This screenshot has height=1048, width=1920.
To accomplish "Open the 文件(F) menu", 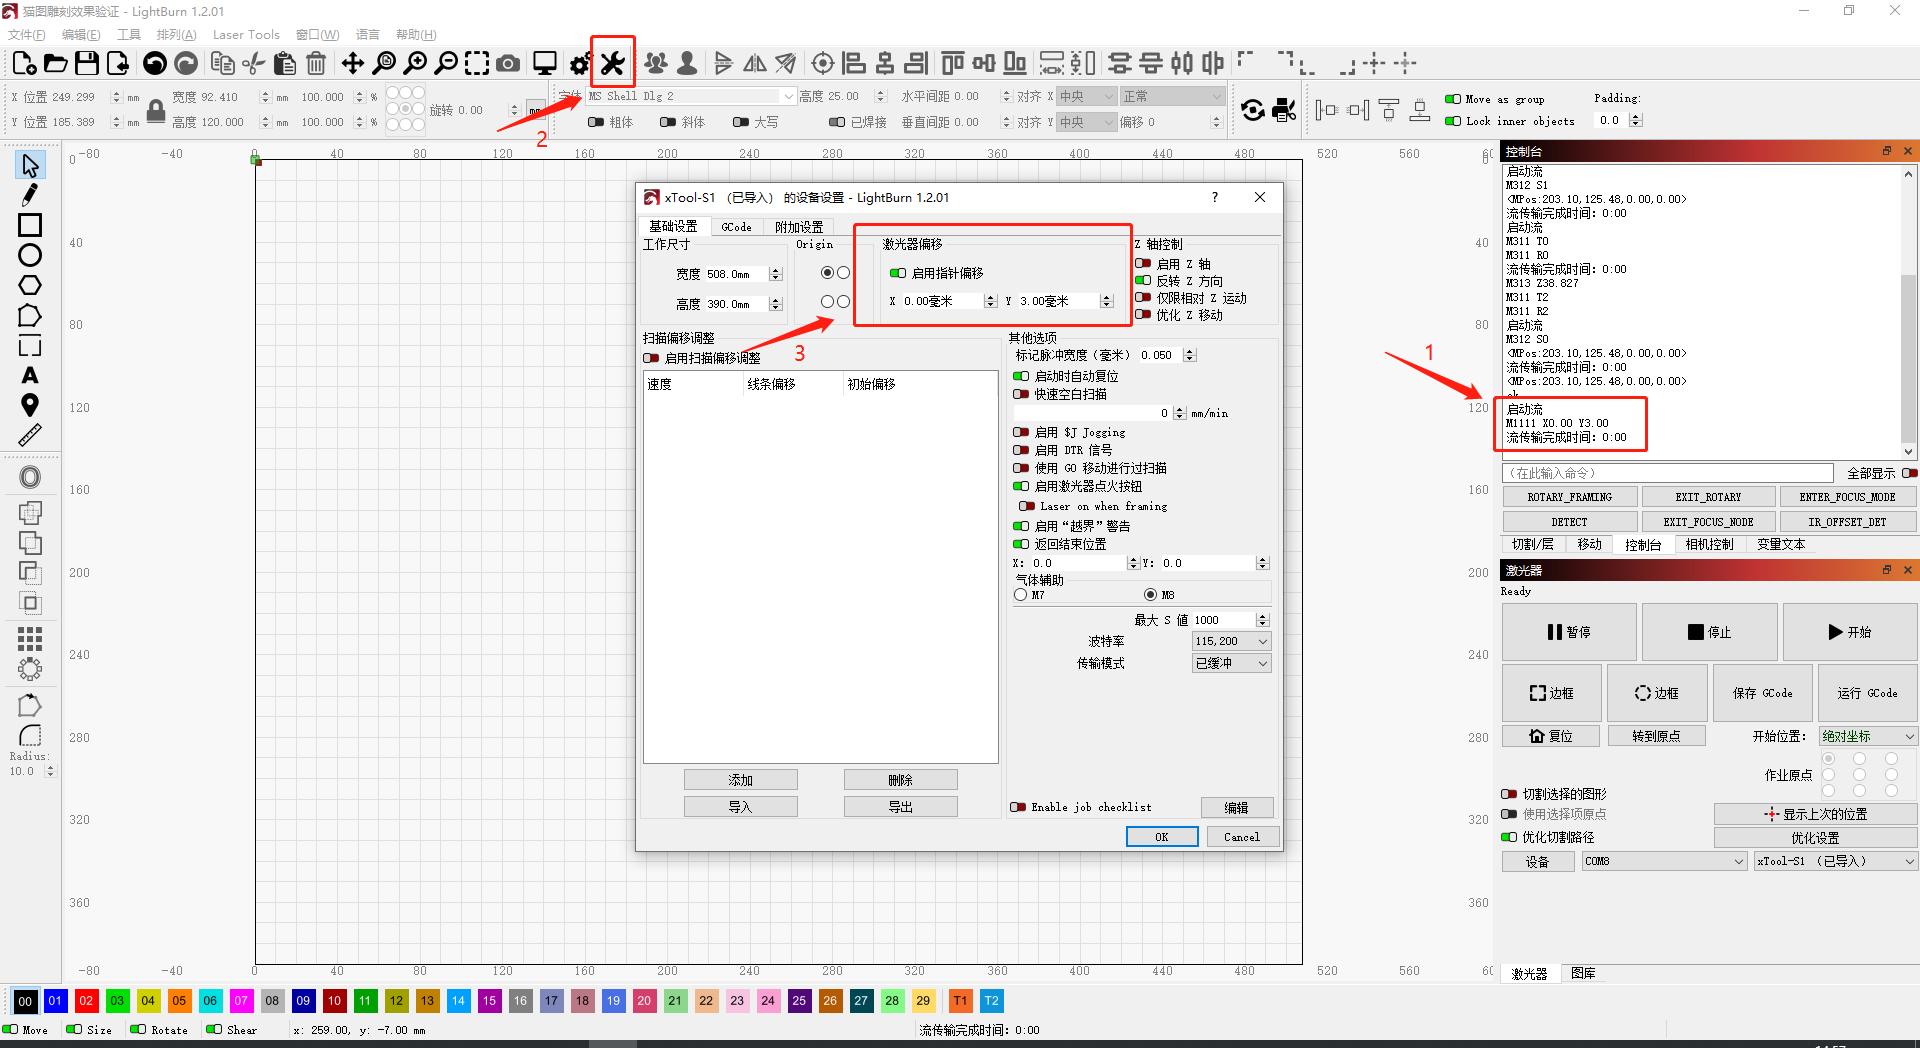I will click(26, 34).
